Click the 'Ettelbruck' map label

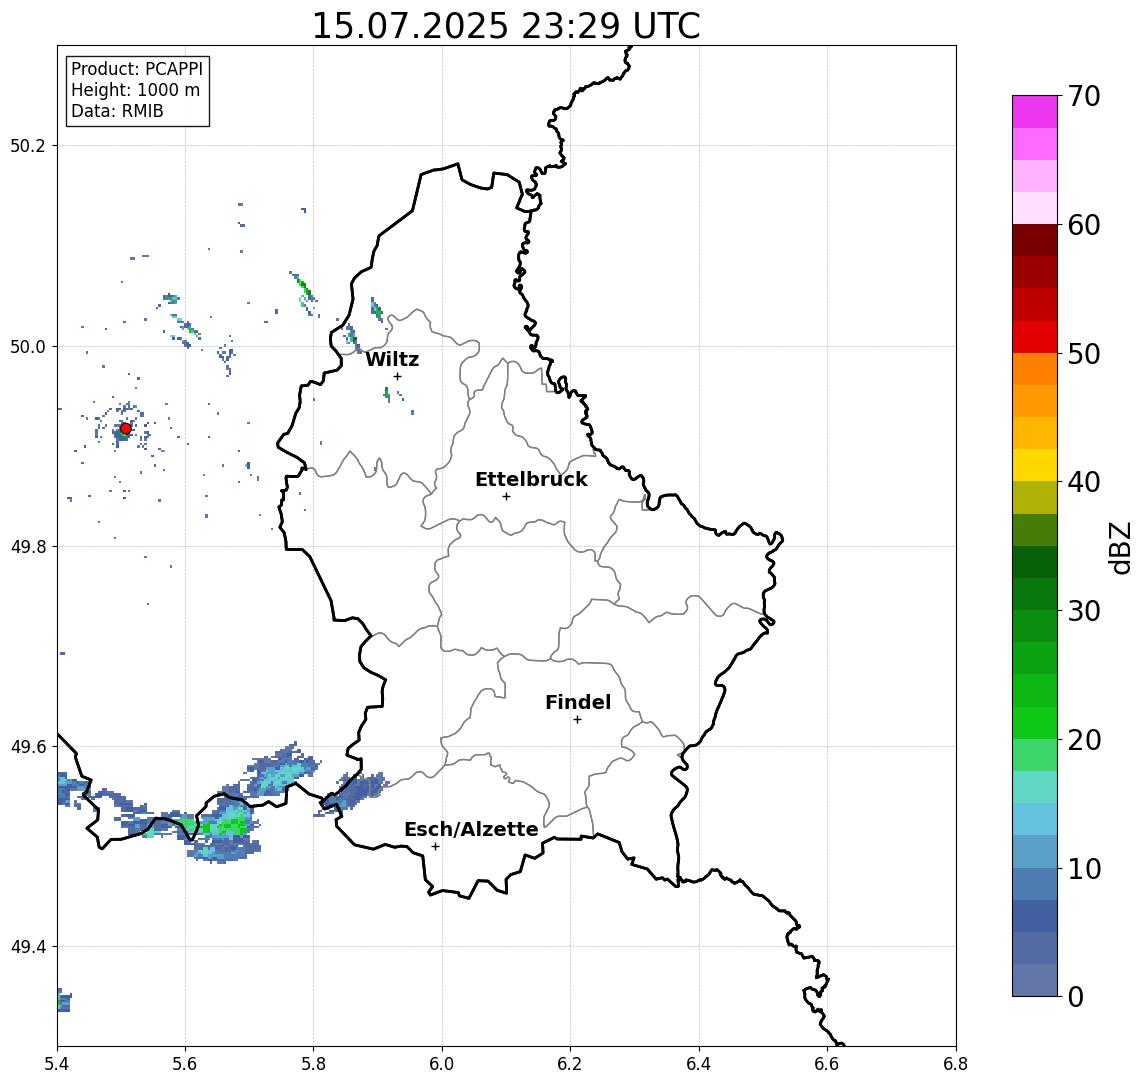(531, 479)
